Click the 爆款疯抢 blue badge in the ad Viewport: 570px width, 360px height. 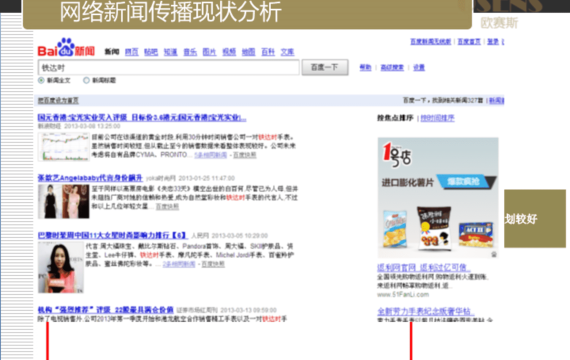pos(462,181)
